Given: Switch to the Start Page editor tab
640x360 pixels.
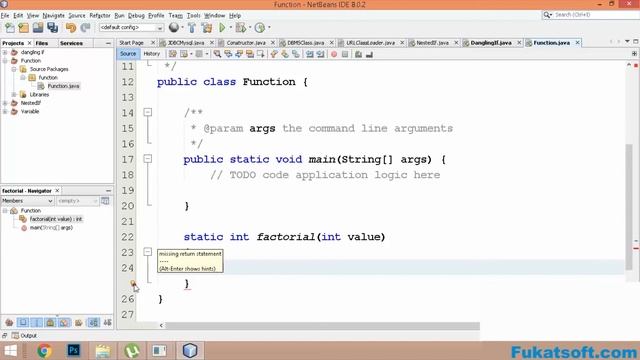Looking at the screenshot, I should click(x=131, y=42).
